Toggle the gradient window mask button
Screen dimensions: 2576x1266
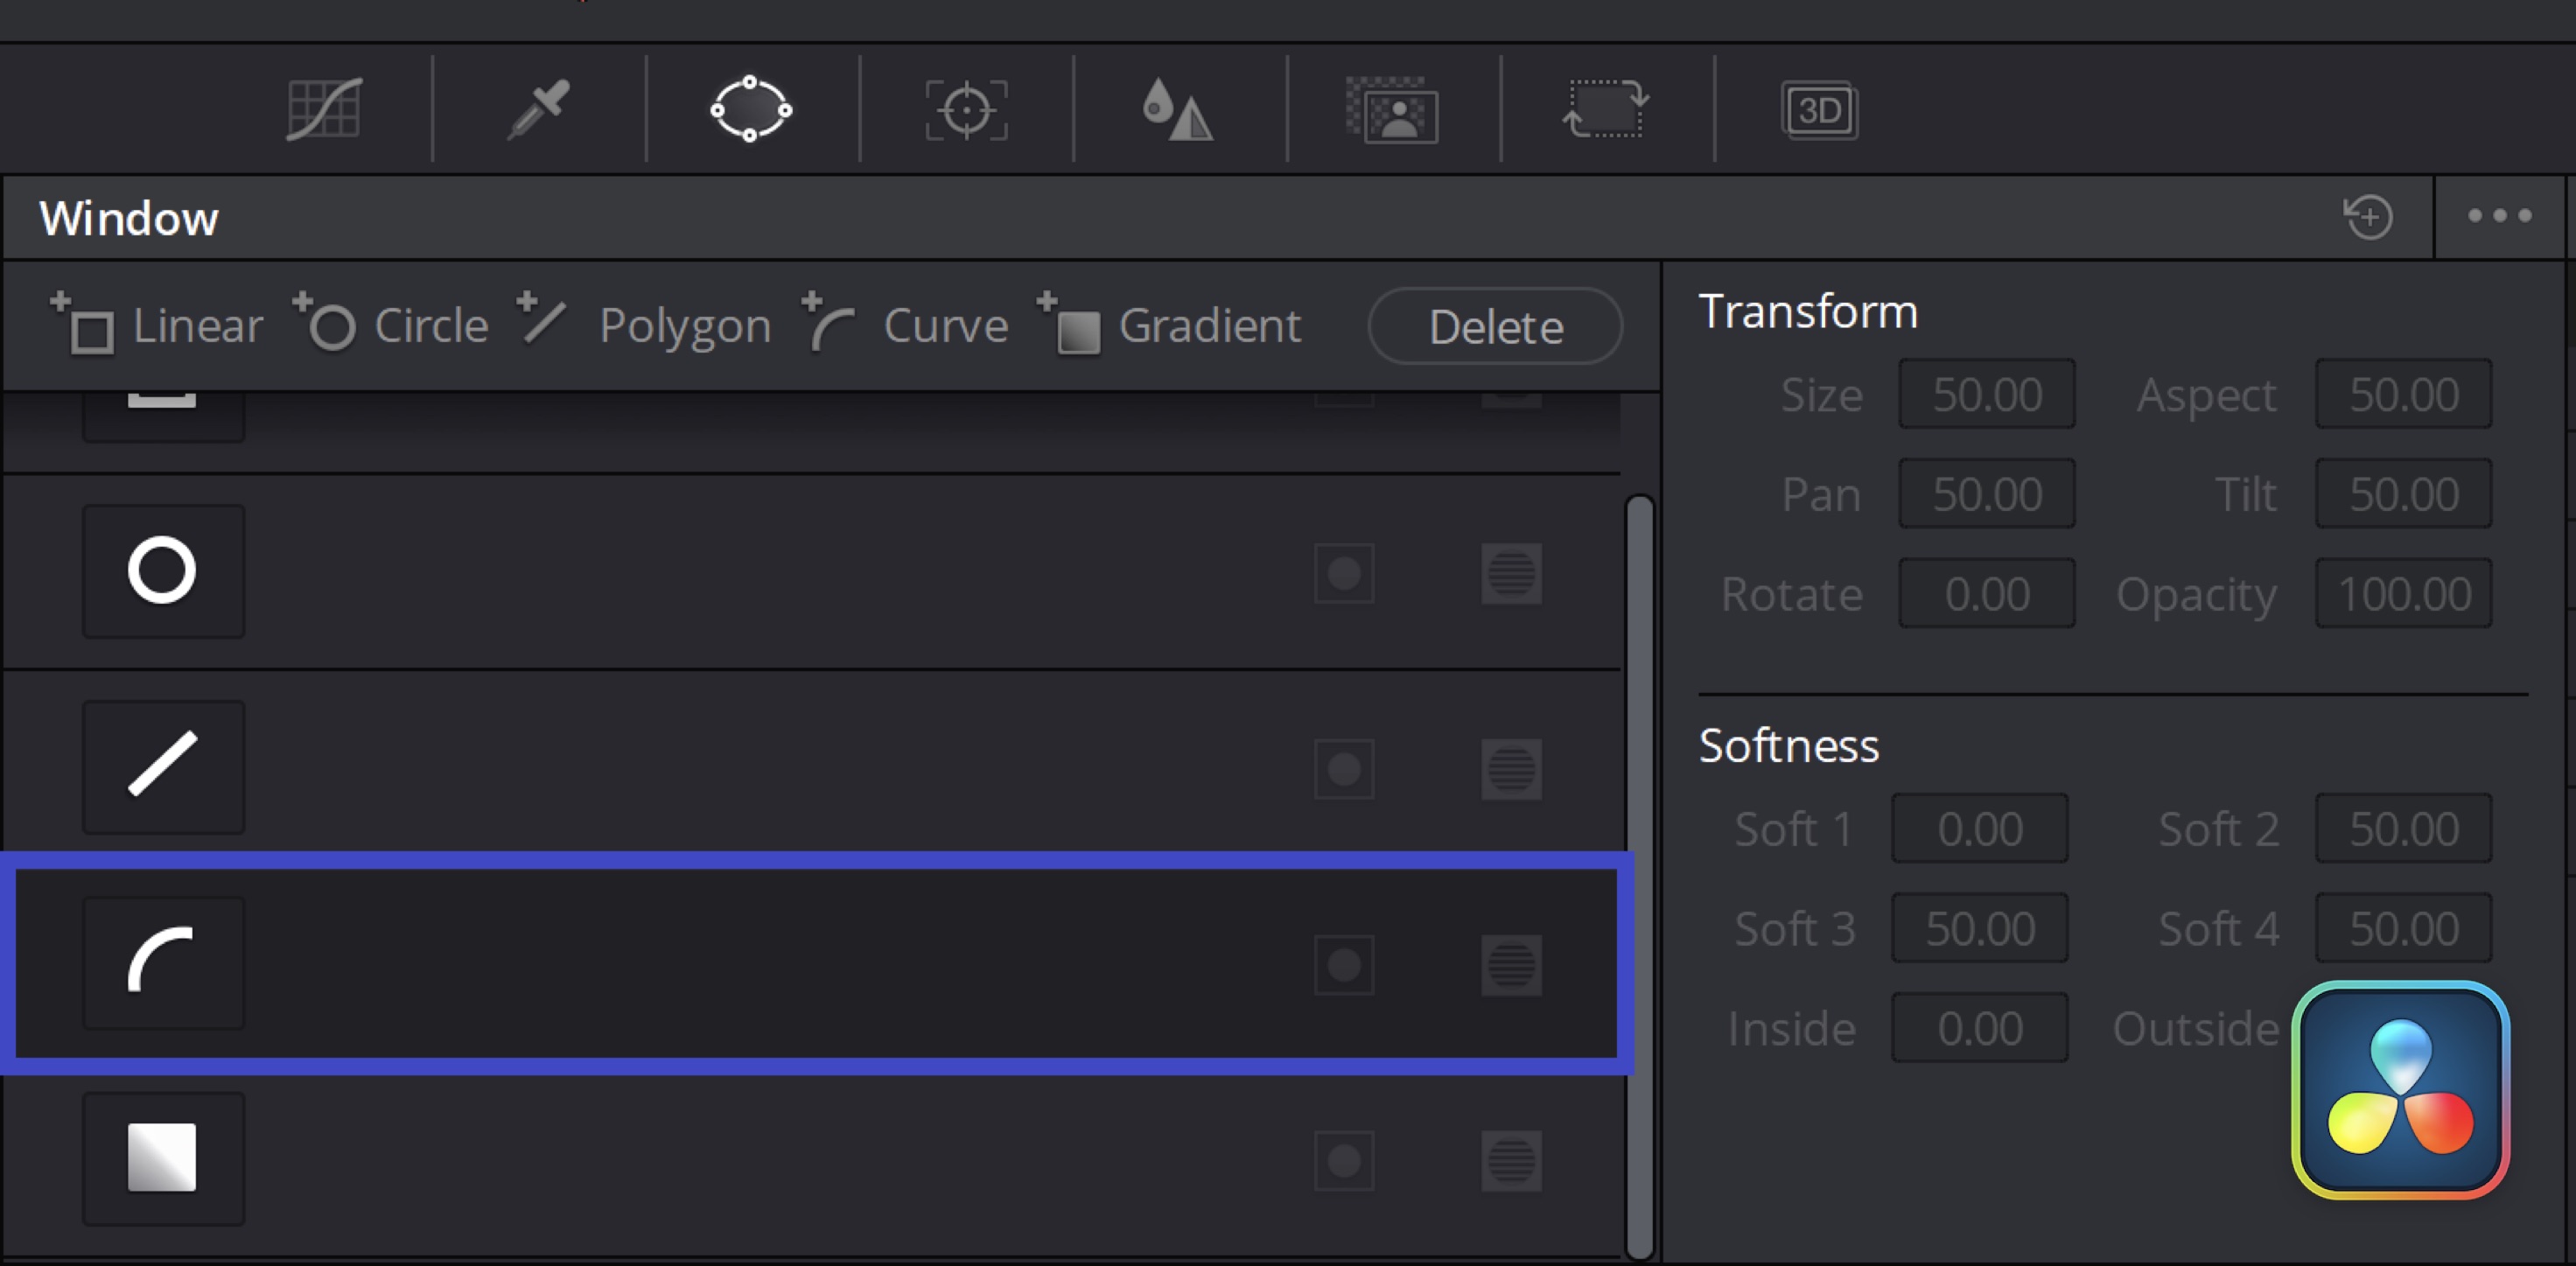coord(1511,1161)
